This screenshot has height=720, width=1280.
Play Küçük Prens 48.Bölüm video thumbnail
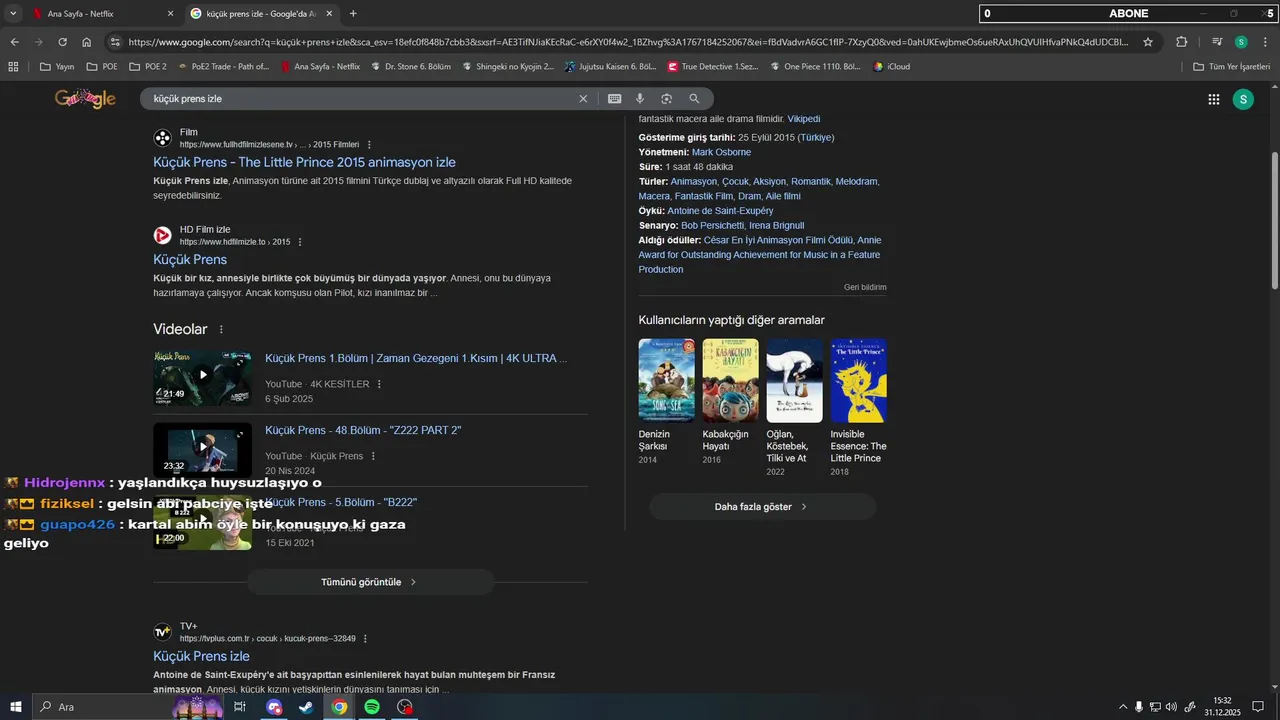[x=202, y=448]
